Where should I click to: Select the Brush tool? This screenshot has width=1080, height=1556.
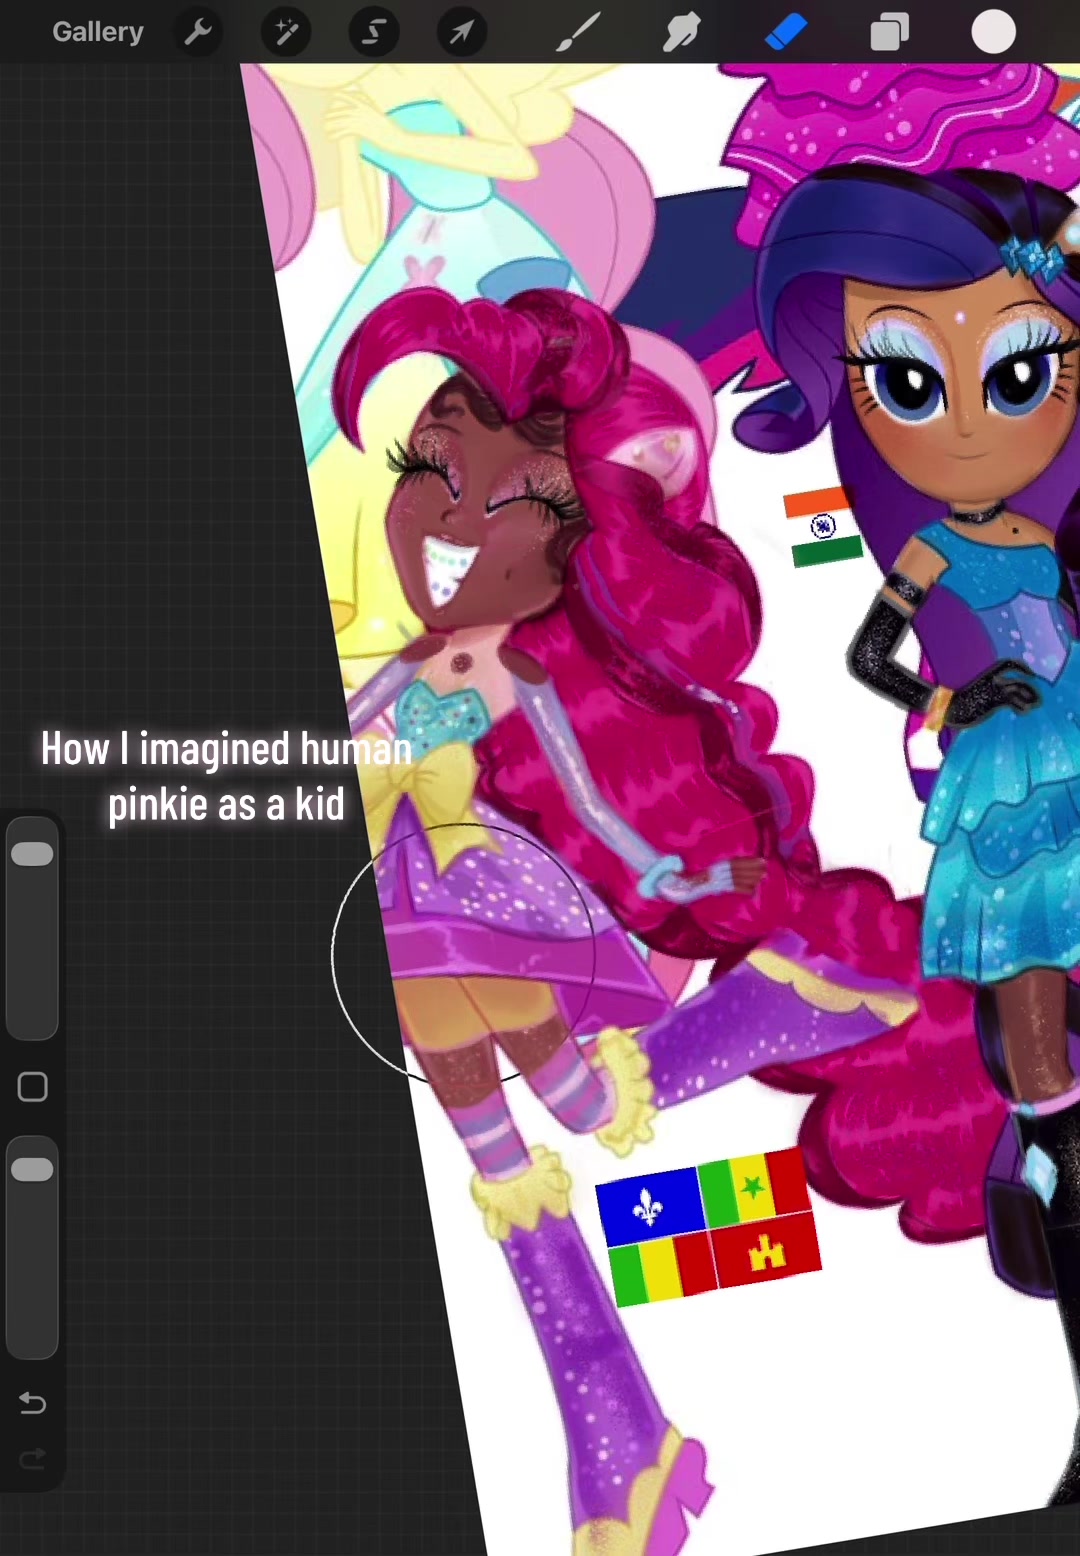tap(578, 32)
